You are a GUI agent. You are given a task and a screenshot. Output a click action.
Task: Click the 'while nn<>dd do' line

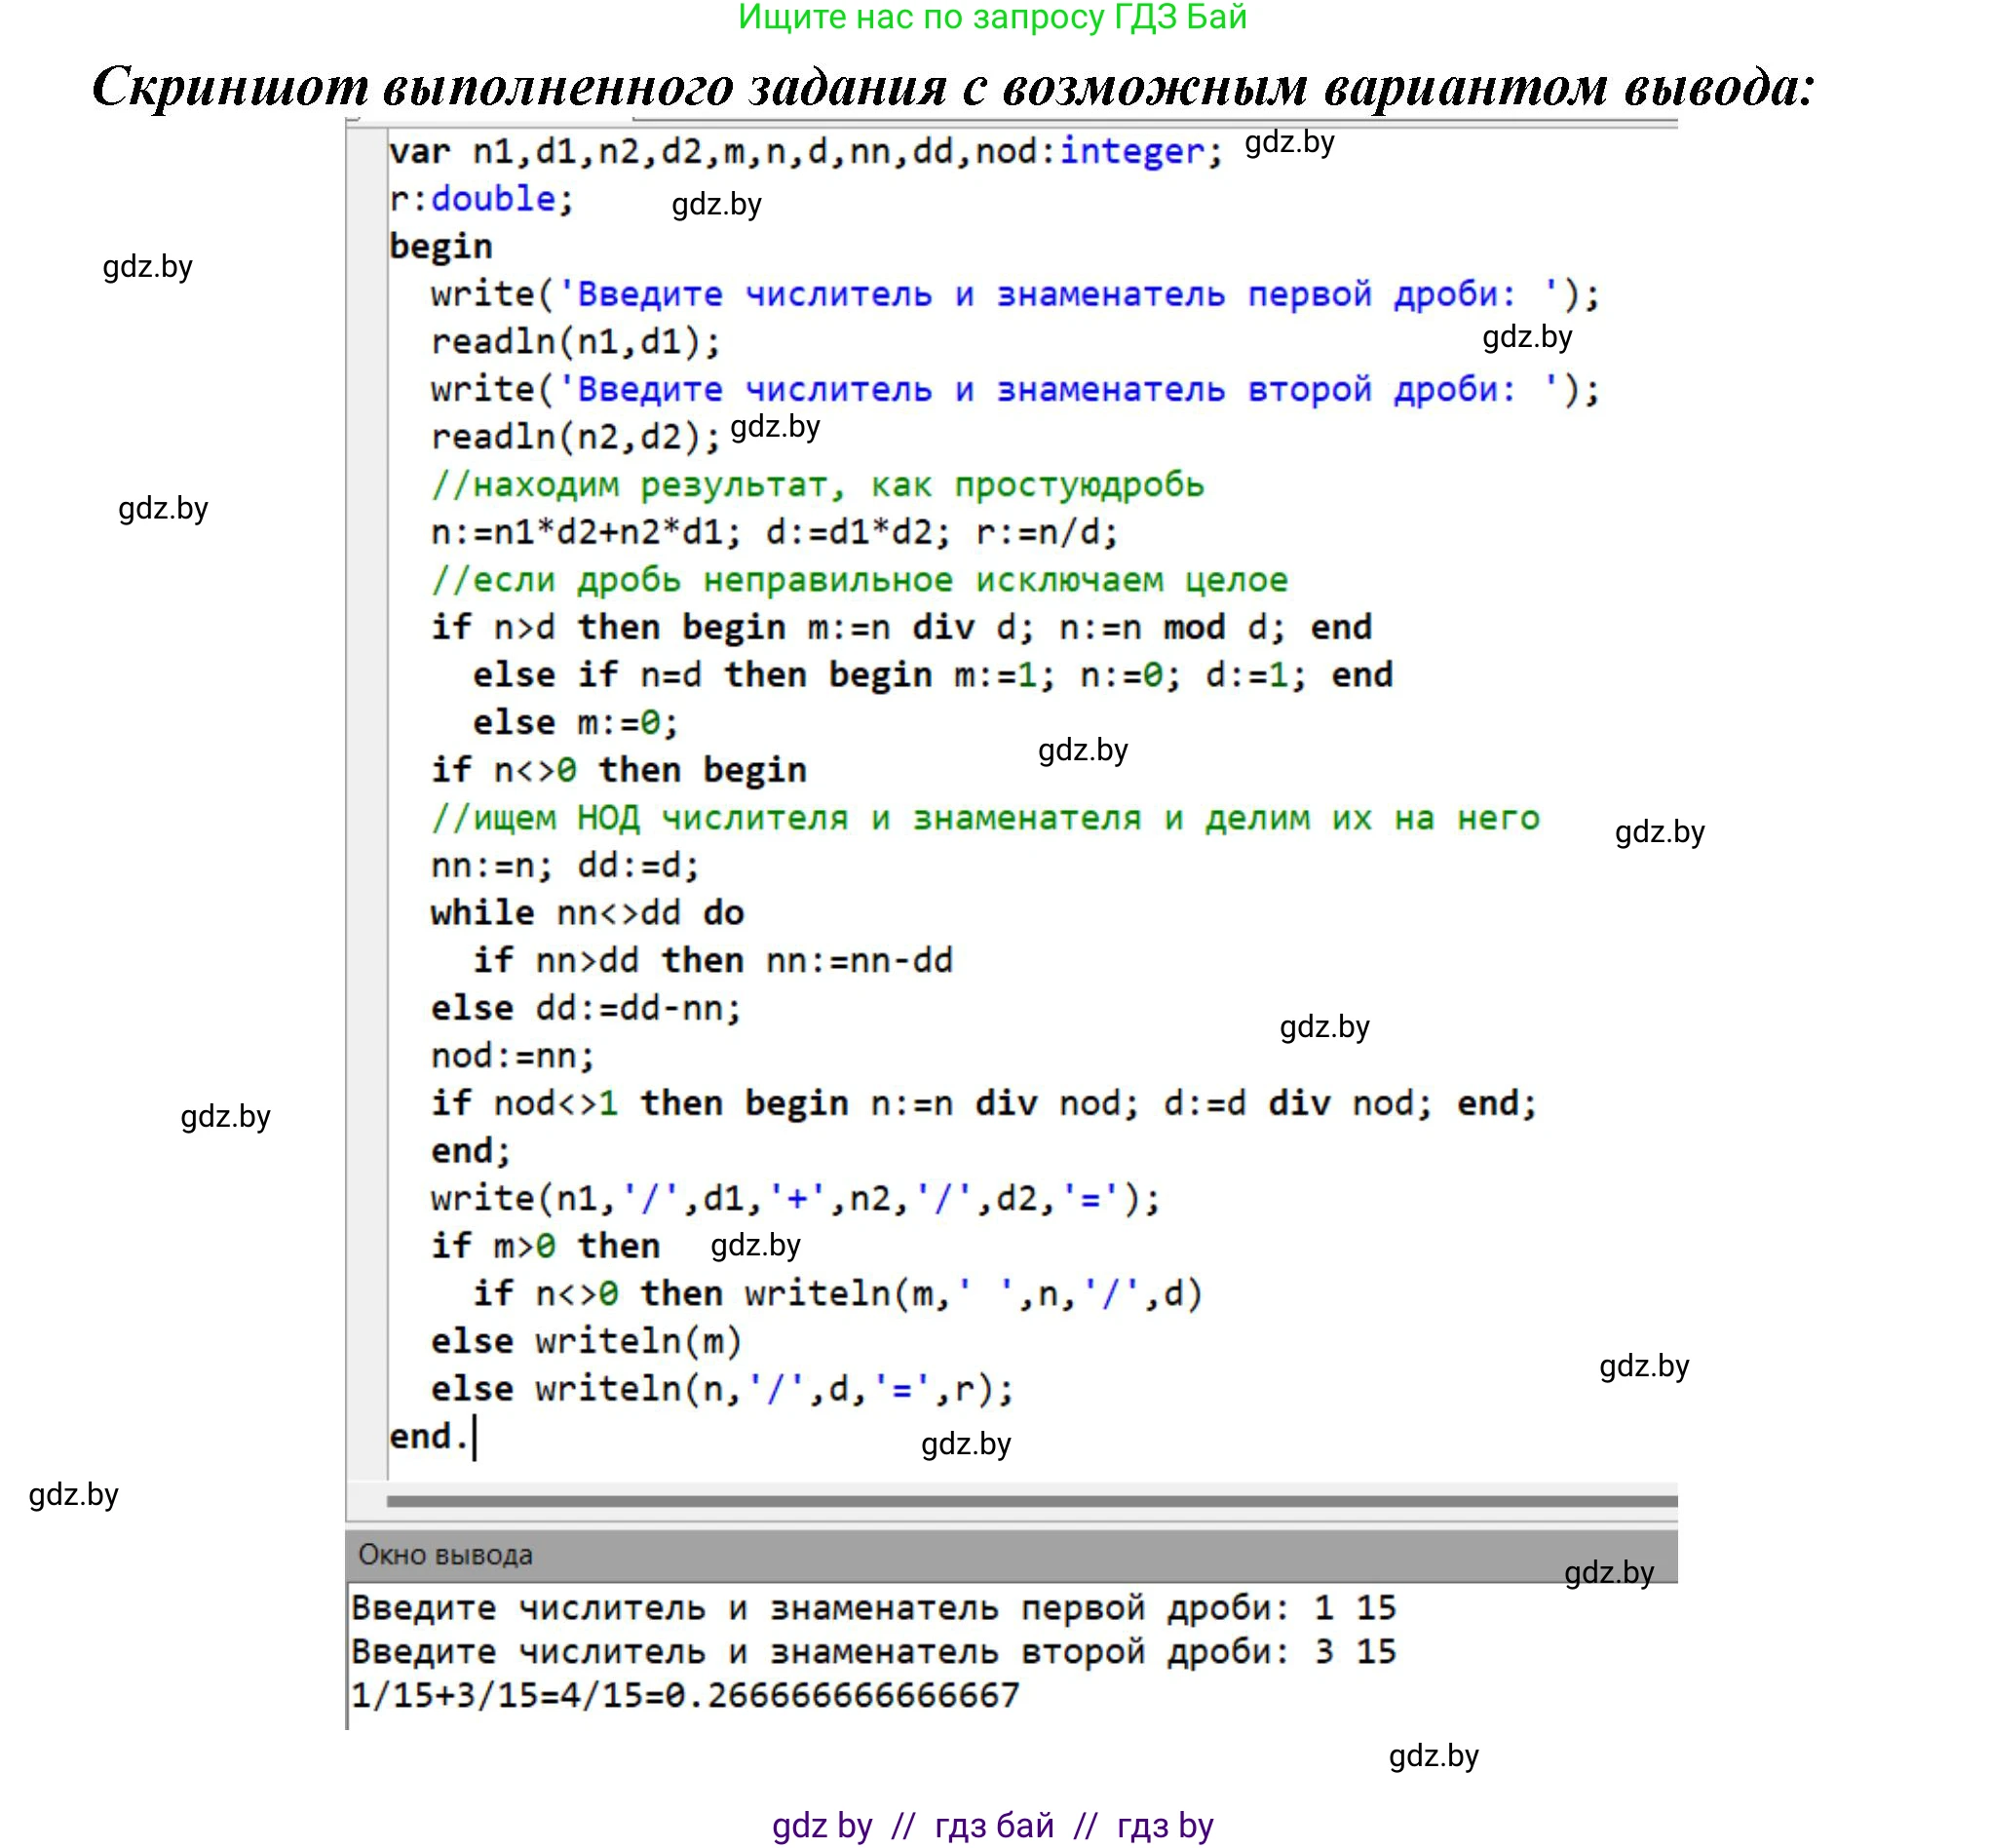pyautogui.click(x=587, y=913)
